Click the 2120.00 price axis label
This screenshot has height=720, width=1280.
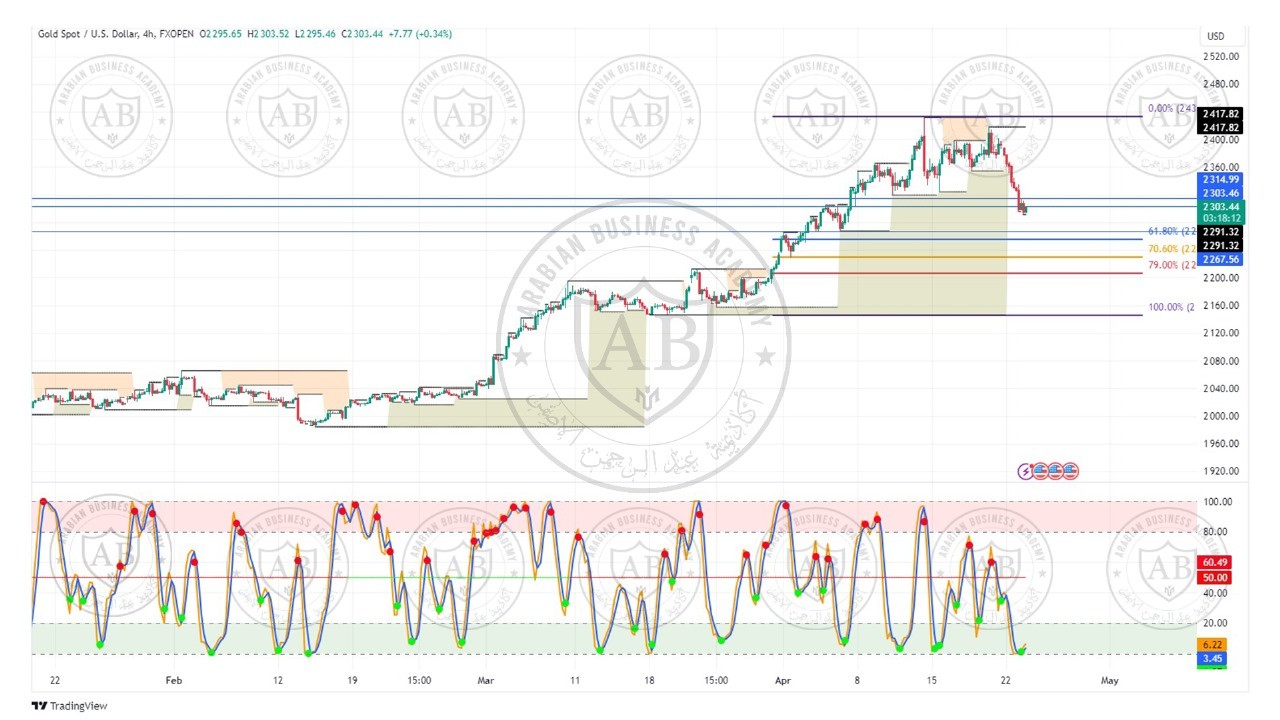1222,333
